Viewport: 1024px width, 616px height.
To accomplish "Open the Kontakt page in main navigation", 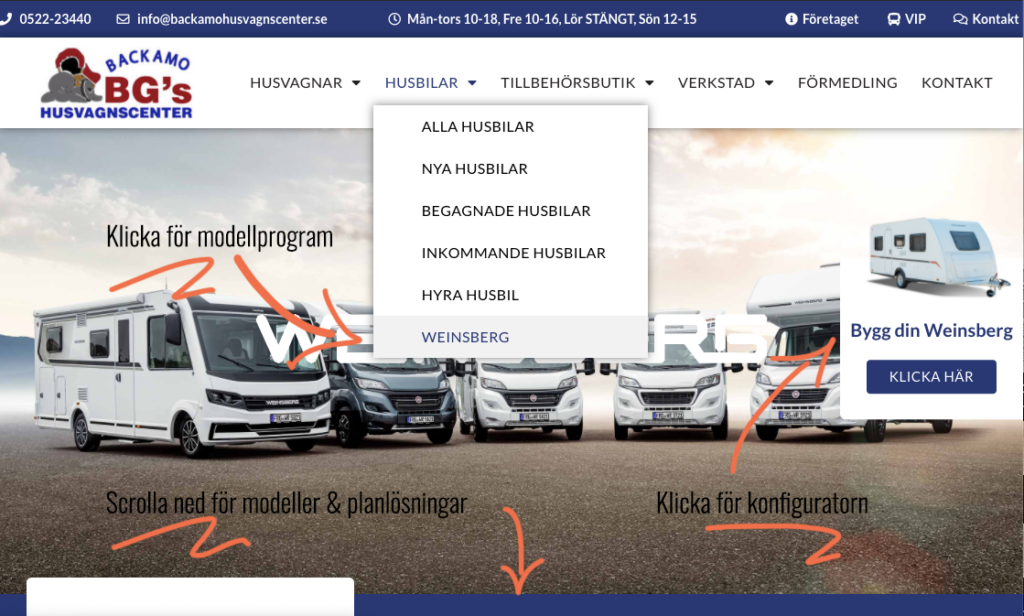I will (x=957, y=83).
